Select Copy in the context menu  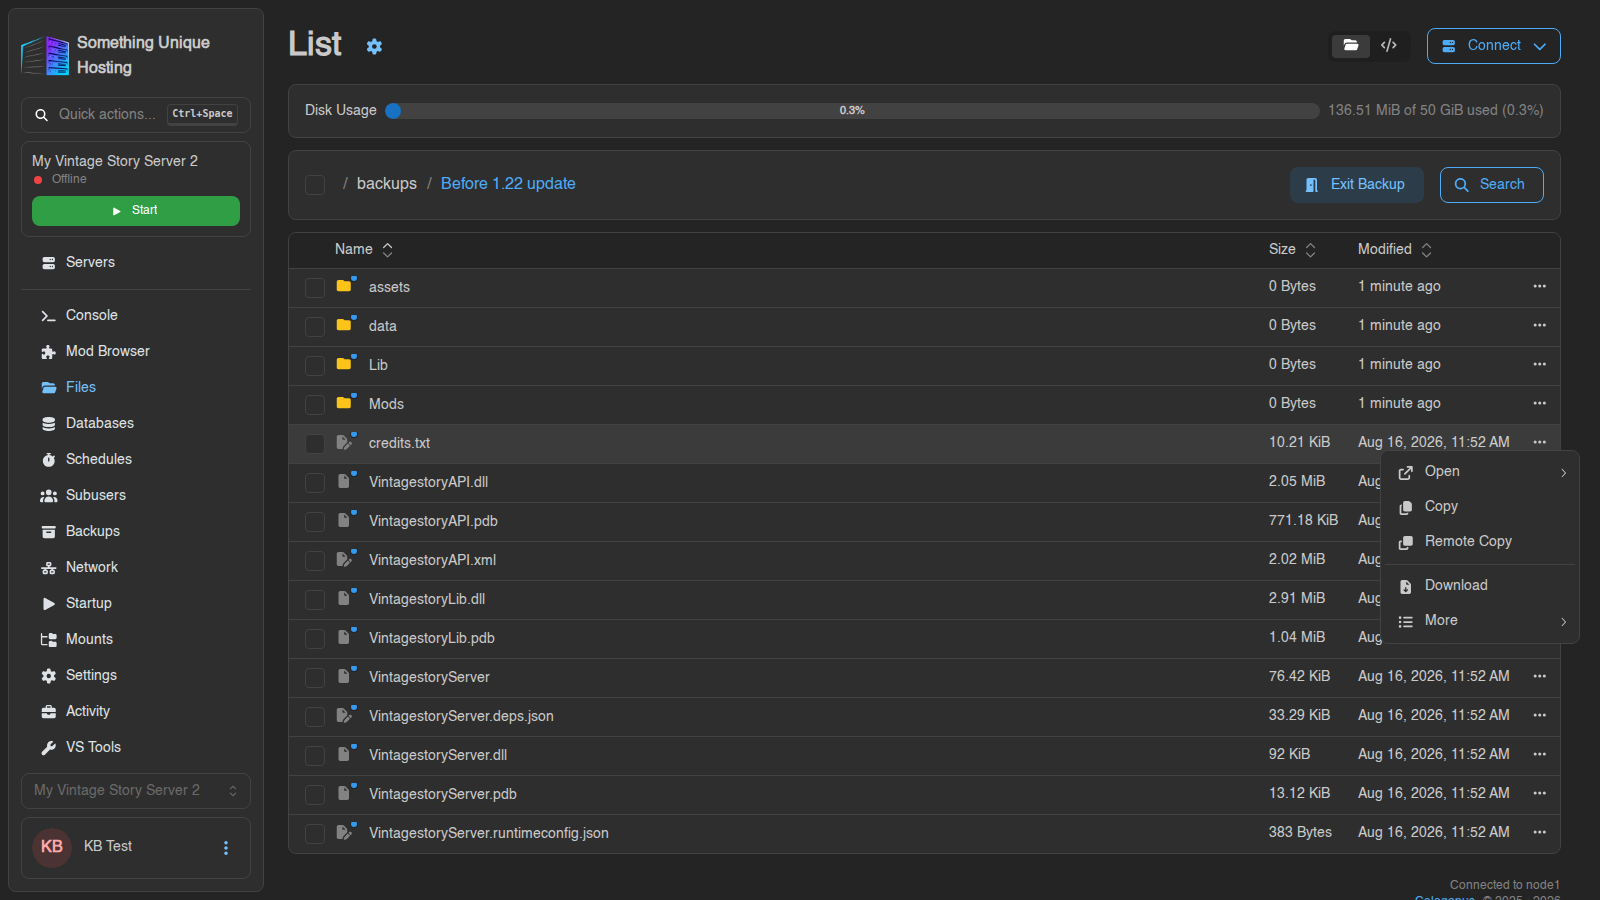point(1480,507)
